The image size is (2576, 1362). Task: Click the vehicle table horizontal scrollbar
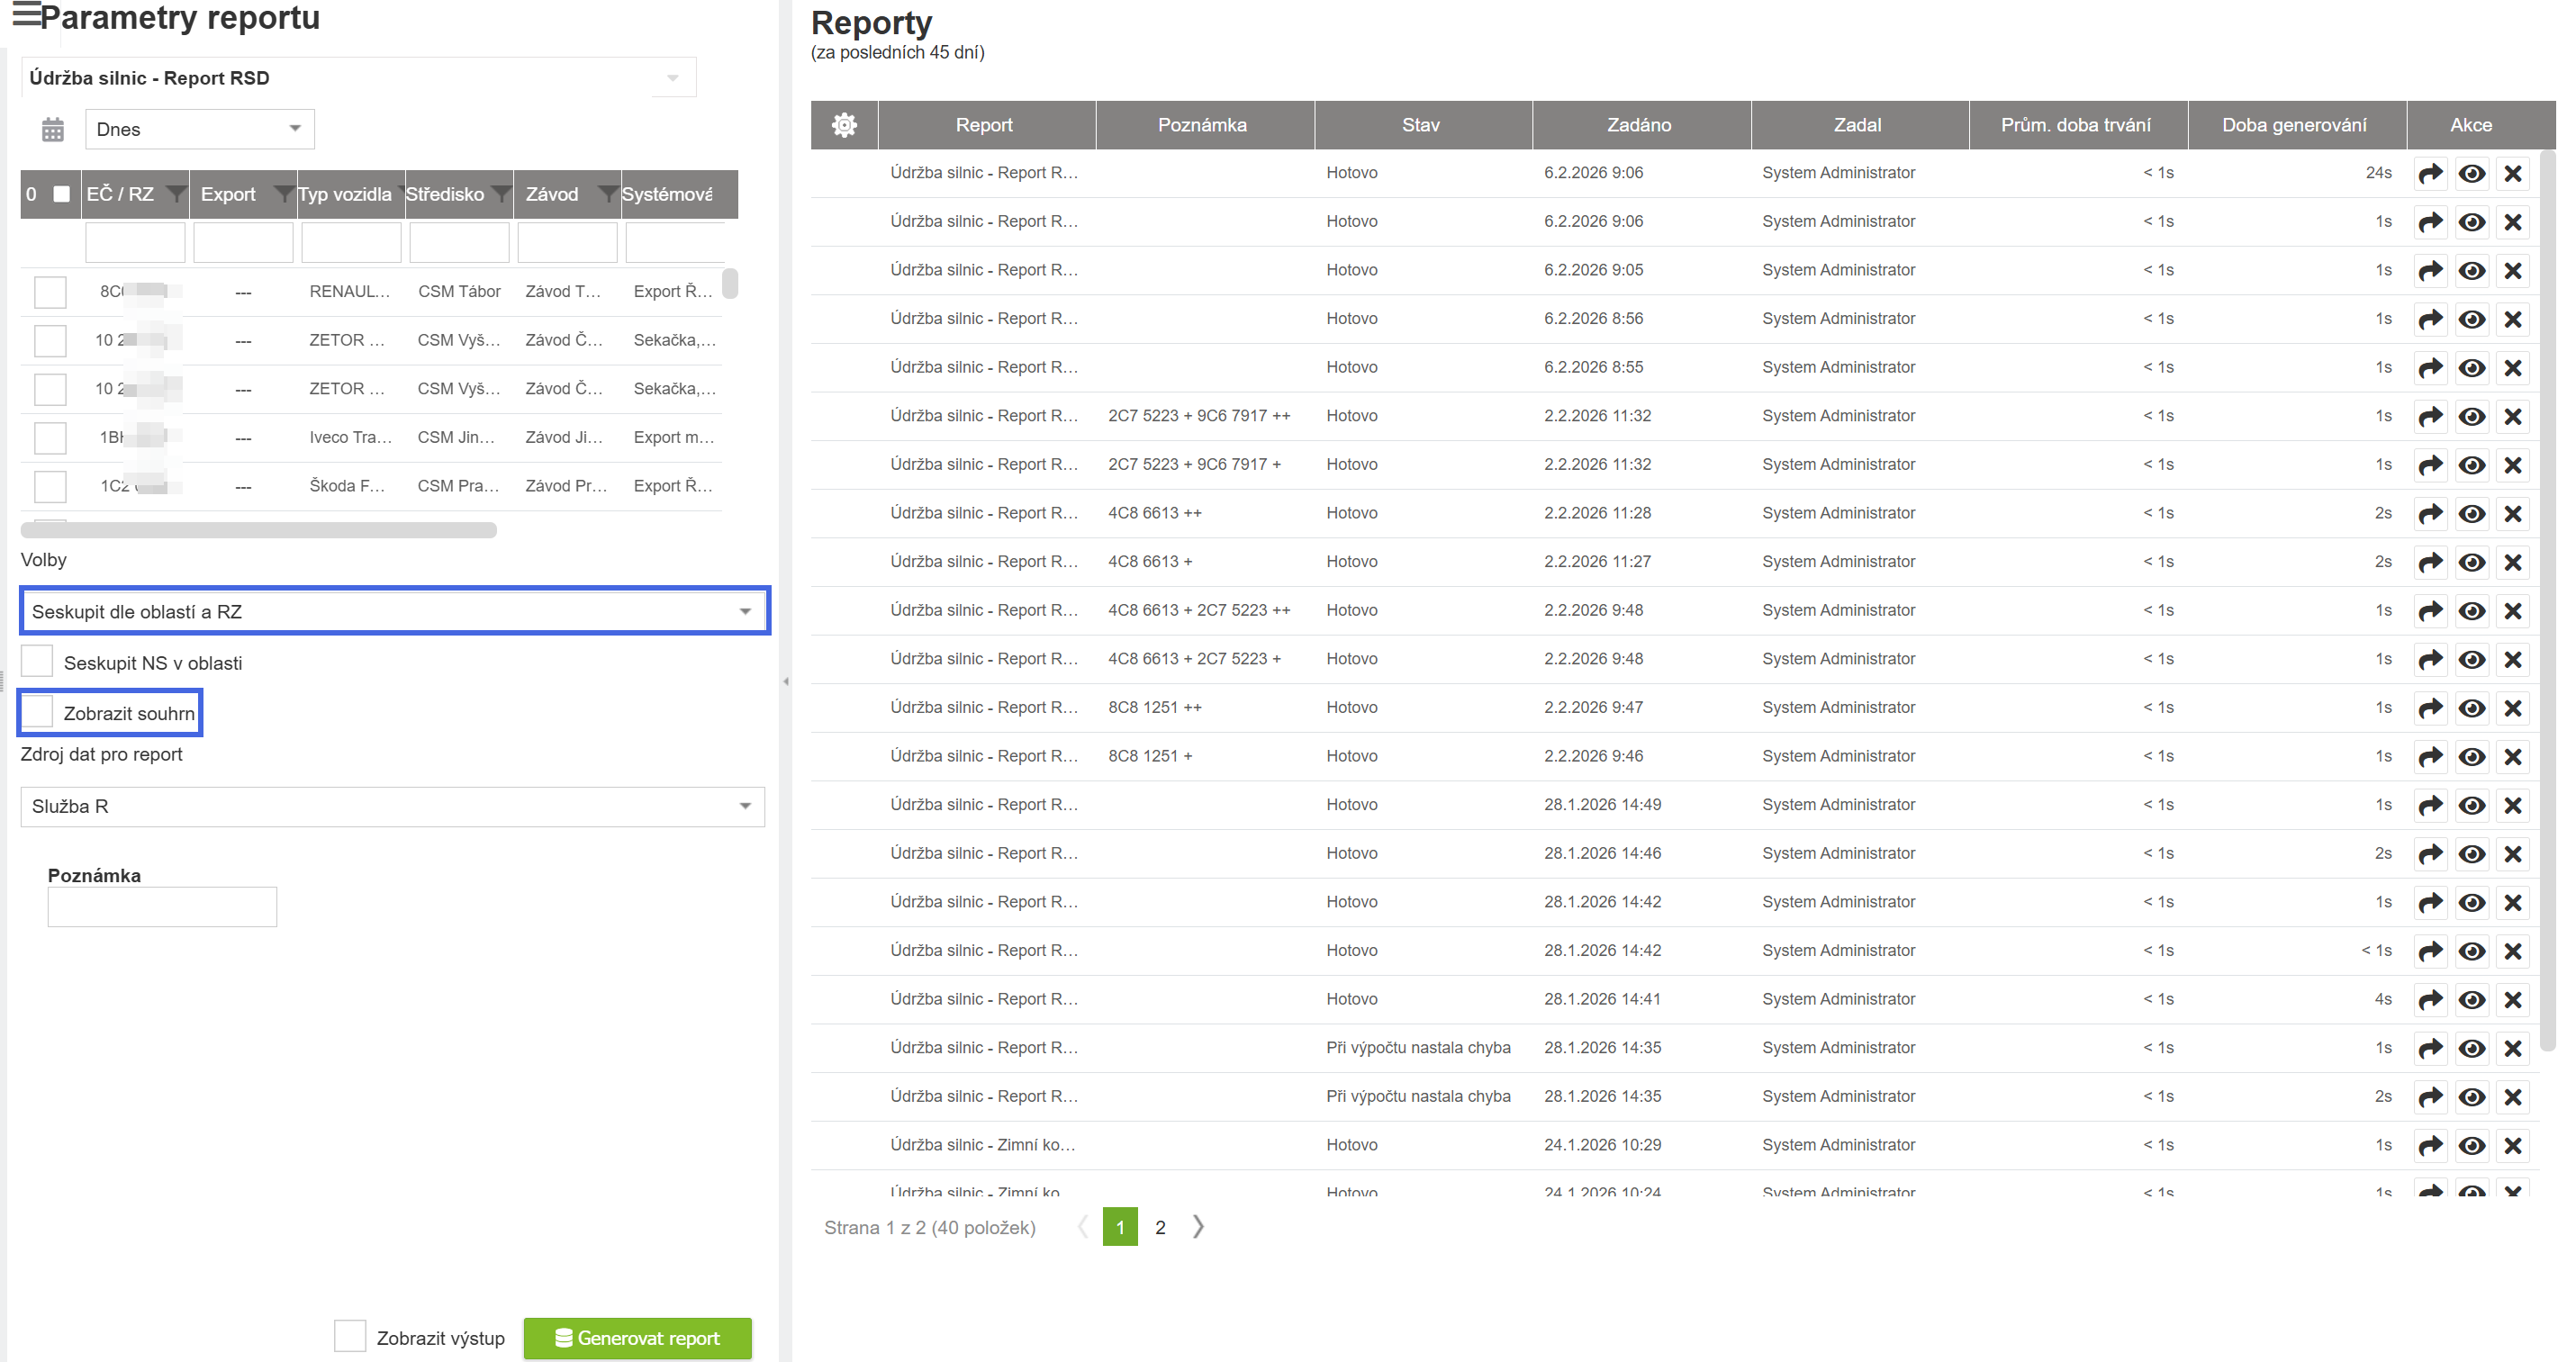click(x=259, y=530)
